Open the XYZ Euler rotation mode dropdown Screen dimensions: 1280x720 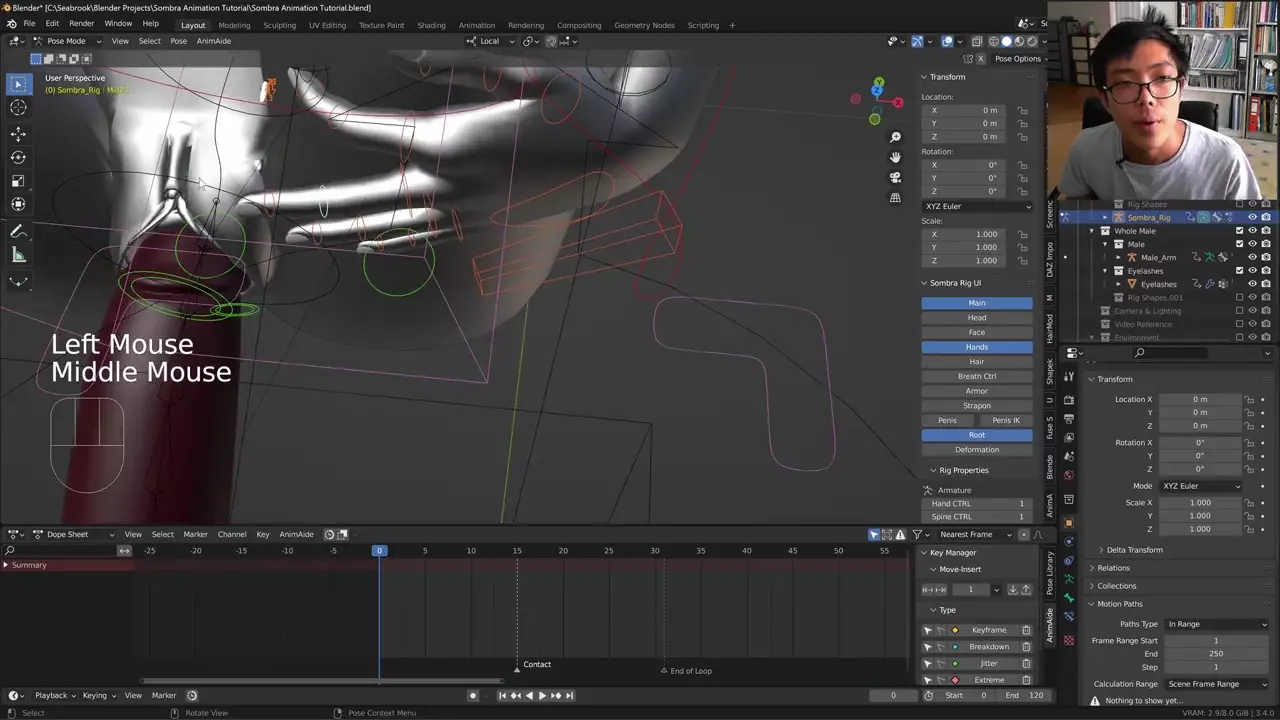coord(977,206)
